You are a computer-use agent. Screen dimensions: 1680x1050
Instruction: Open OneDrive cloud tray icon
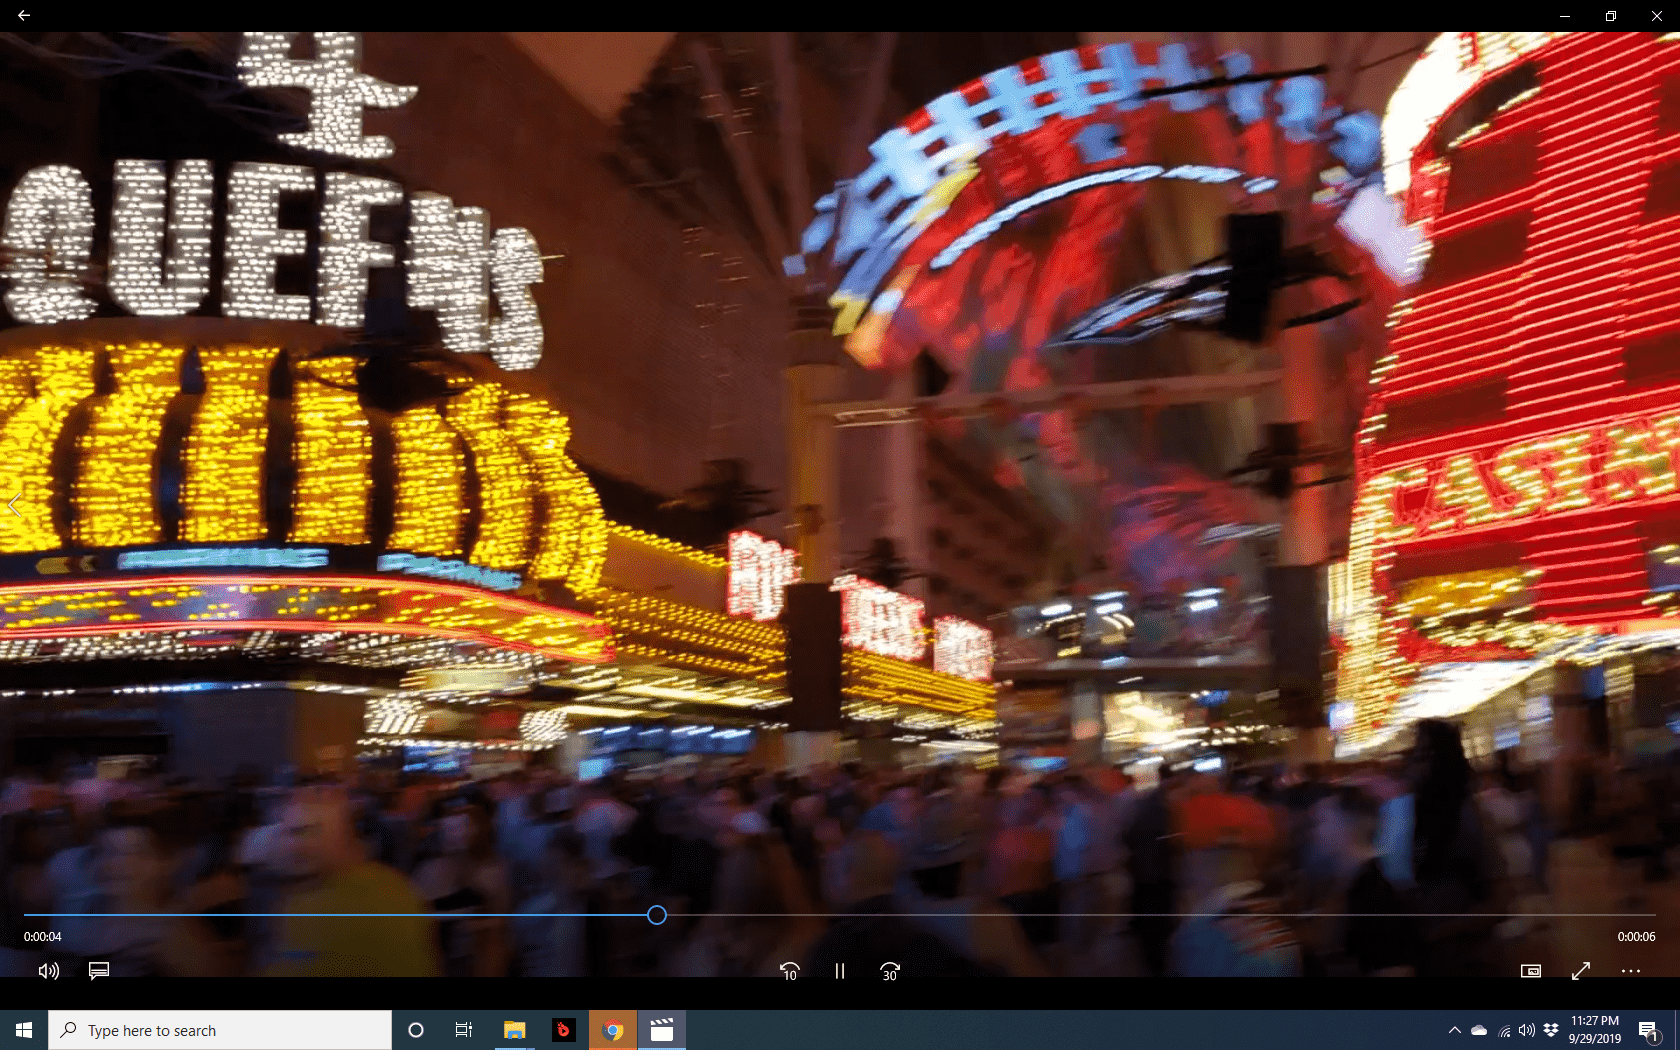coord(1479,1030)
